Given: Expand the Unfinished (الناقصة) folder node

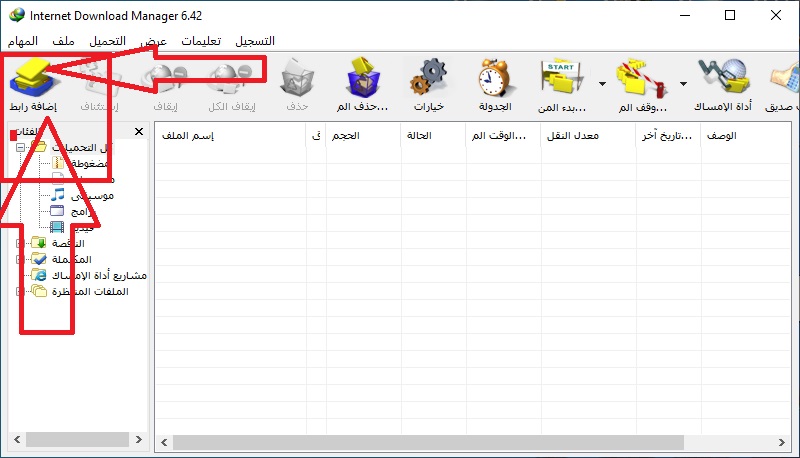Looking at the screenshot, I should (x=20, y=243).
